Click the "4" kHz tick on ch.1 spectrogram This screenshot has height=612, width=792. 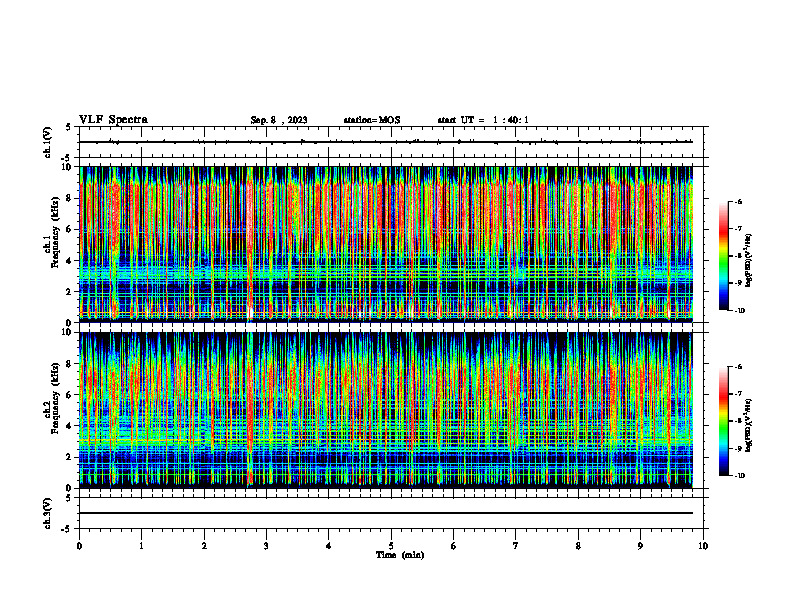point(69,261)
